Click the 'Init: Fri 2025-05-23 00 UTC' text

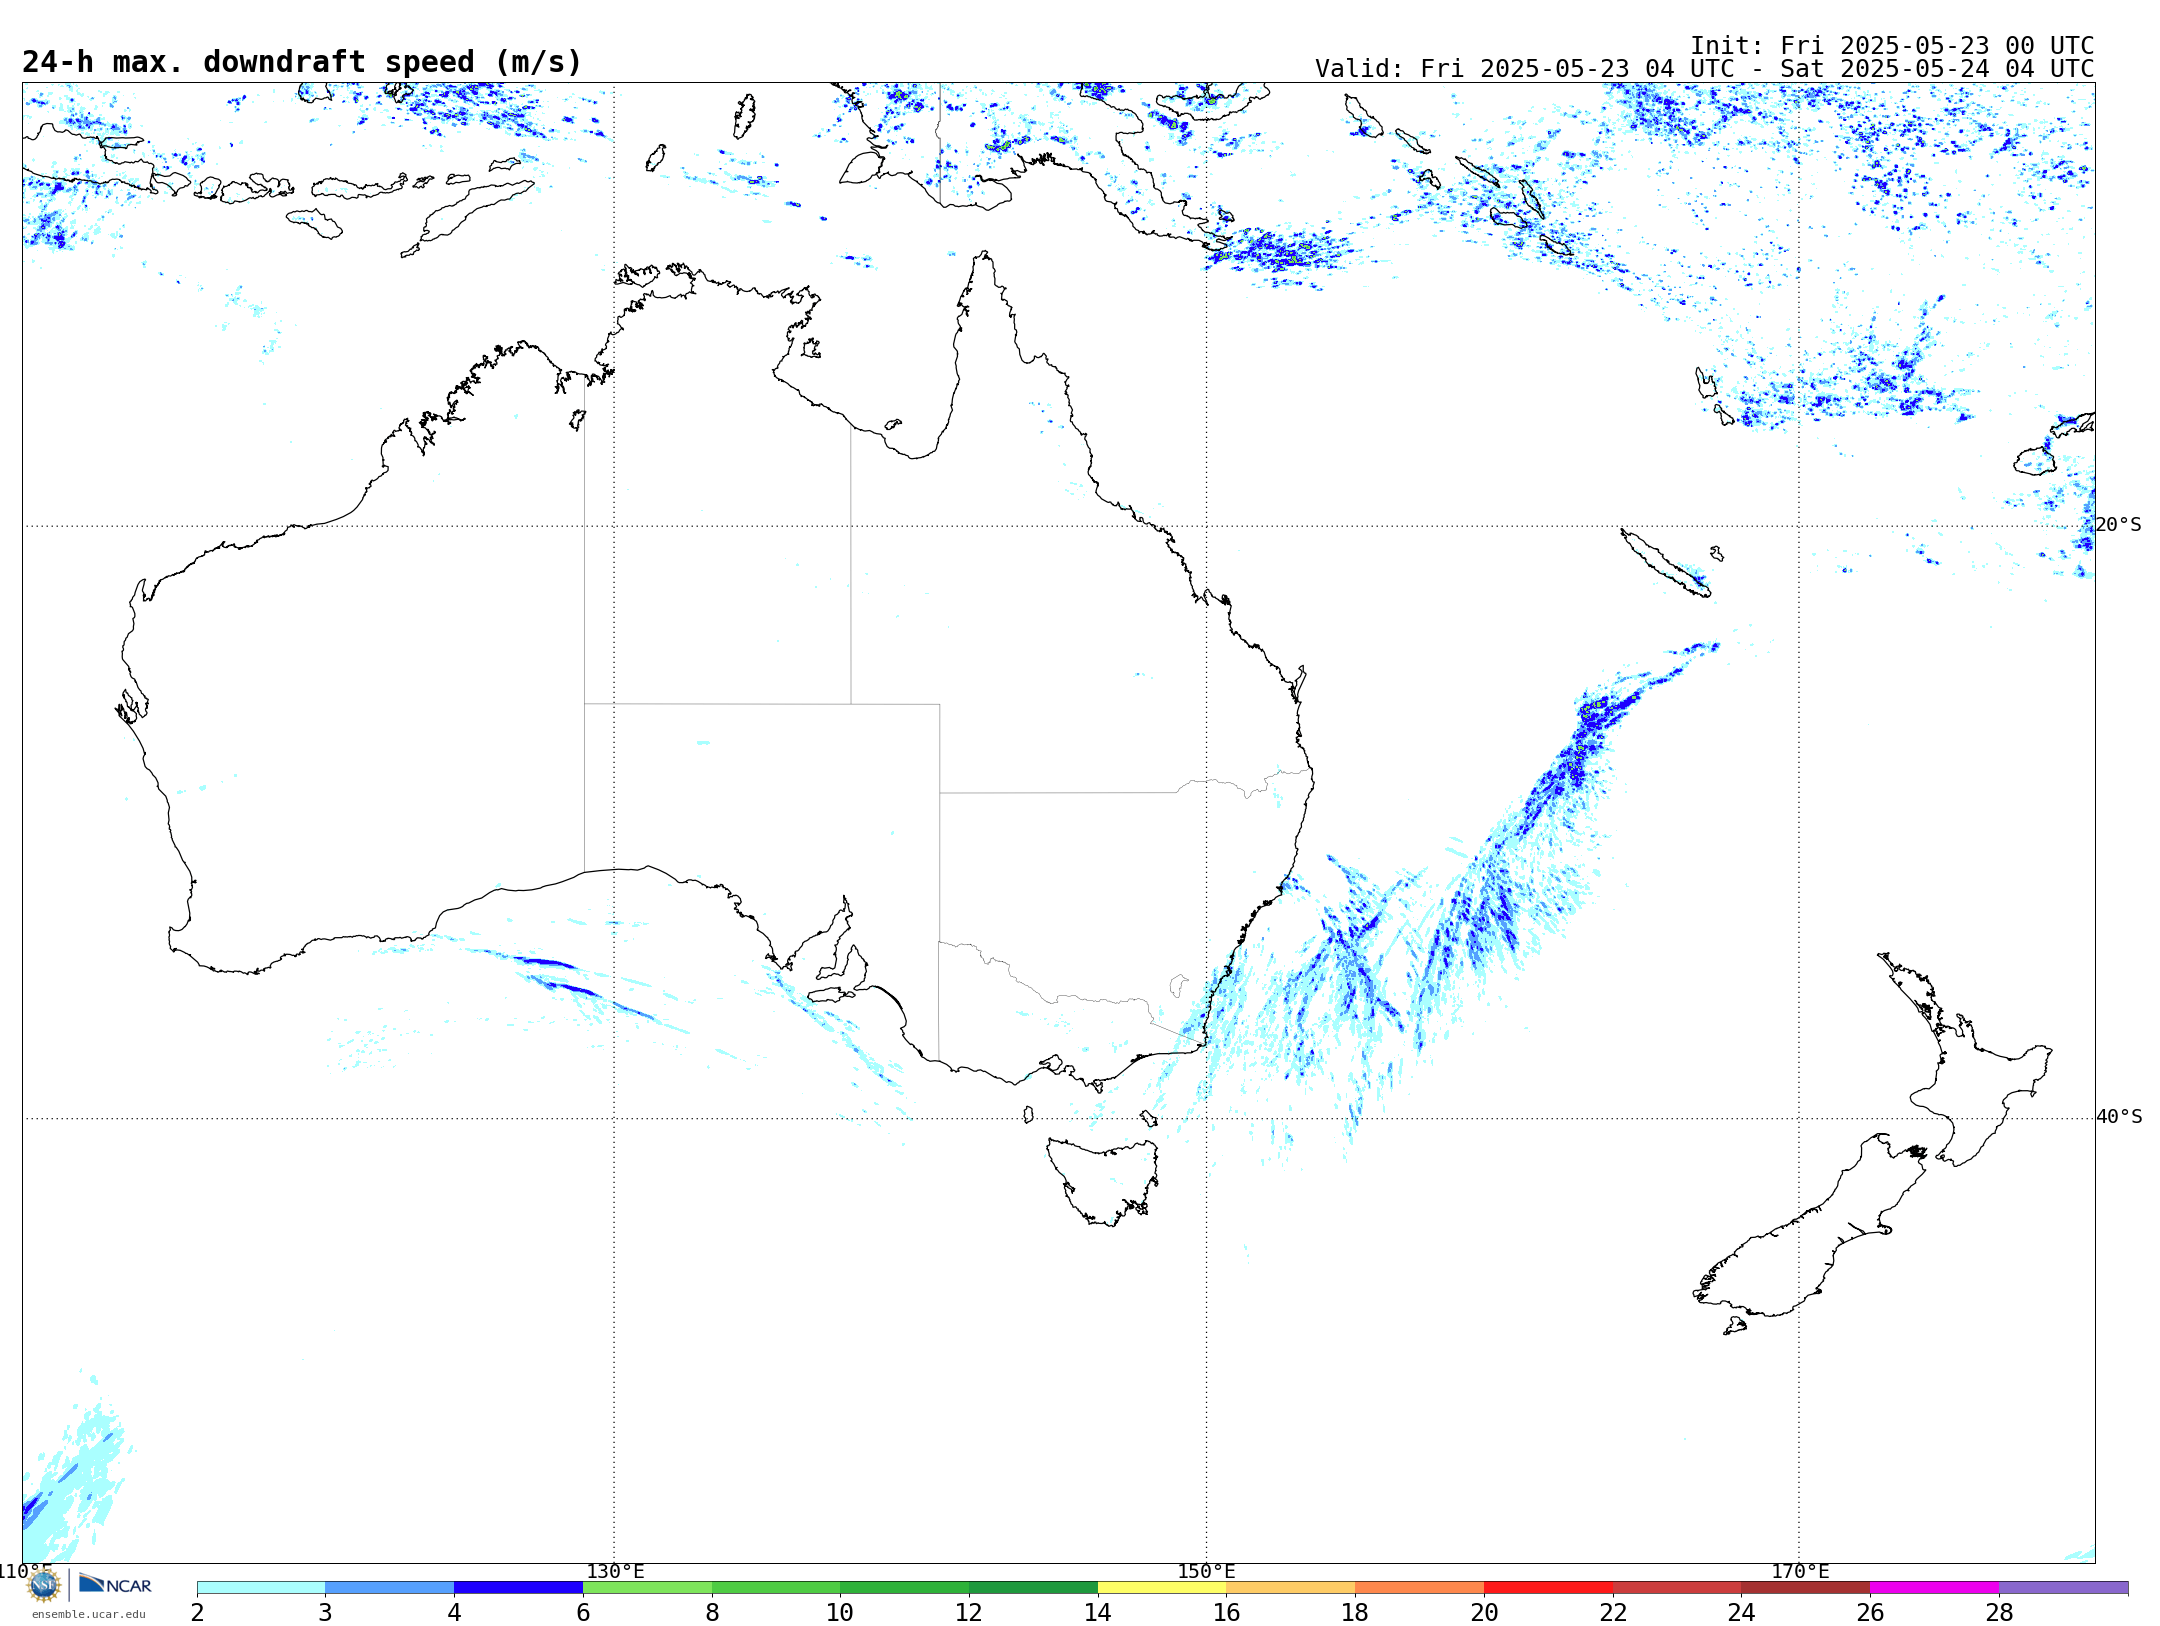click(1892, 46)
